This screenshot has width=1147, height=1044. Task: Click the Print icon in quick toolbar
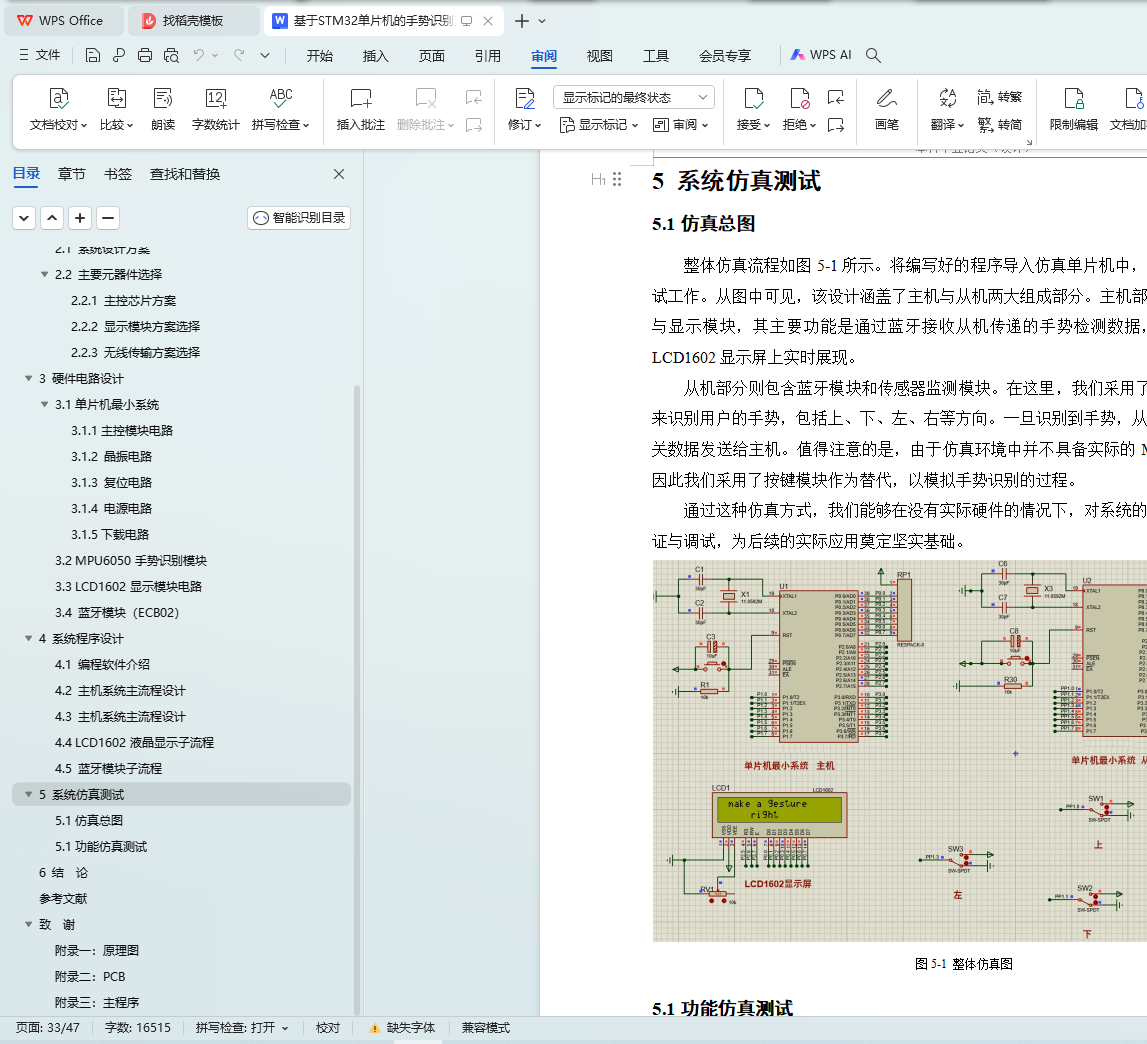(145, 56)
